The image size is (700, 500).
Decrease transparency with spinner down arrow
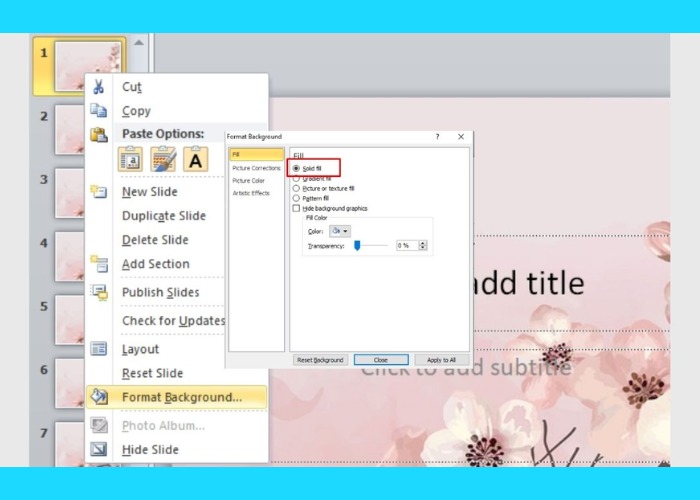[423, 248]
